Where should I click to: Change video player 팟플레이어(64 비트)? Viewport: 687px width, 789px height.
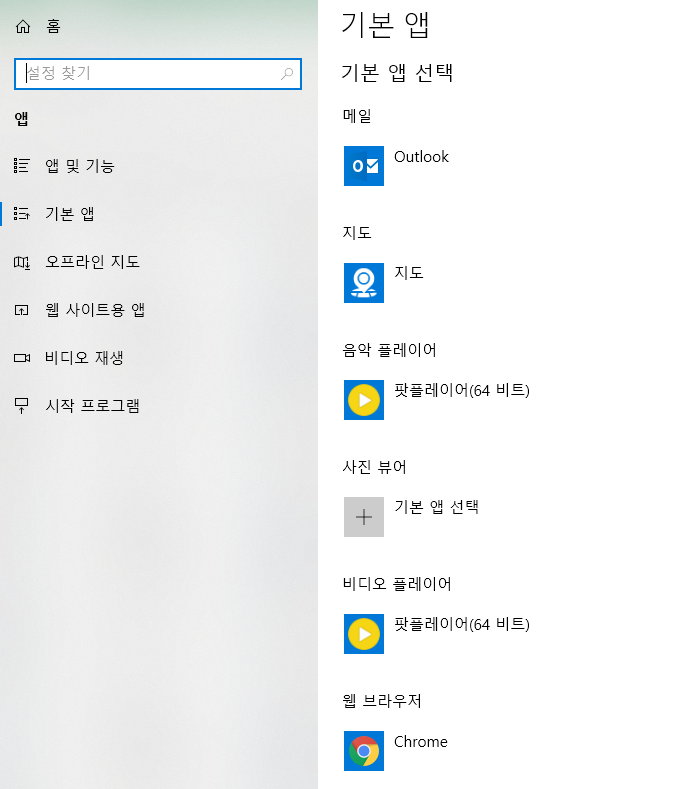(x=462, y=624)
